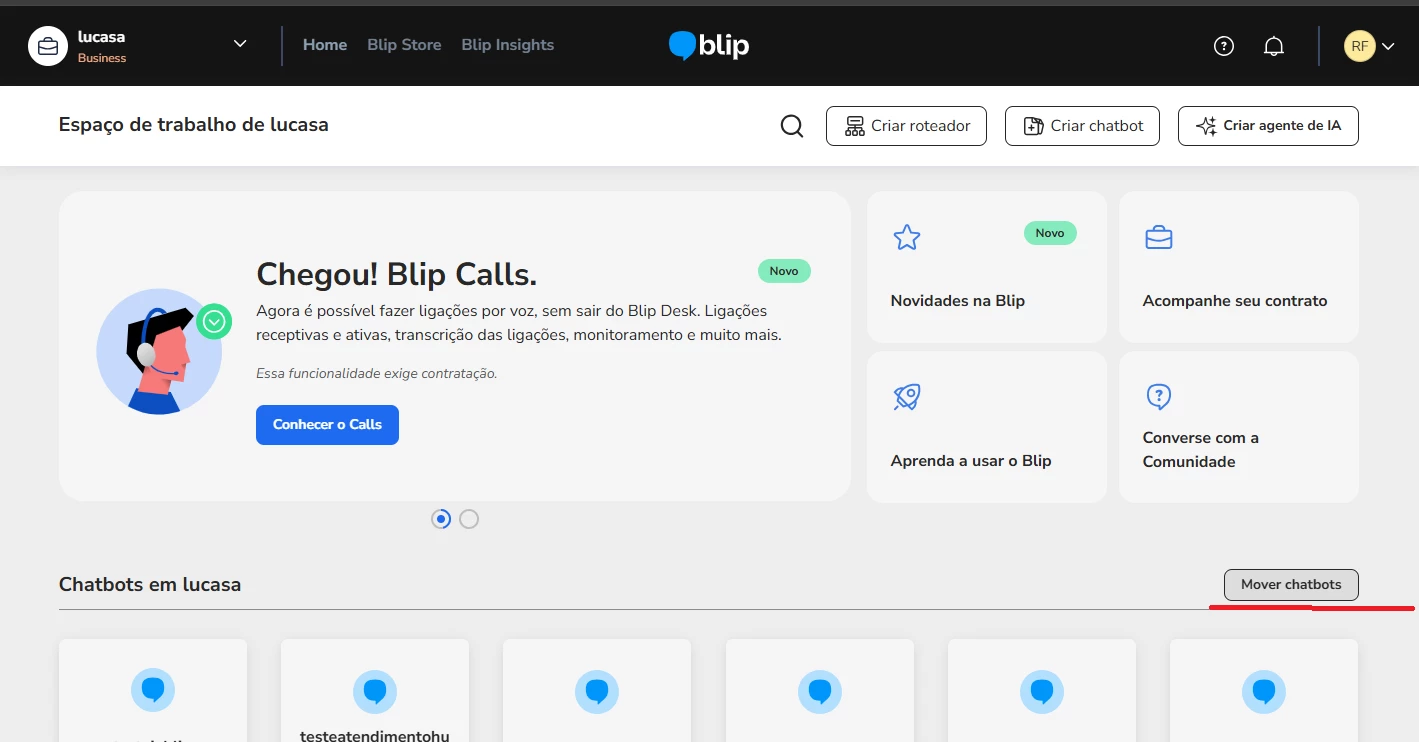Click the 'Essa funcionalidade exige contratação.' note
1419x742 pixels.
coord(377,374)
